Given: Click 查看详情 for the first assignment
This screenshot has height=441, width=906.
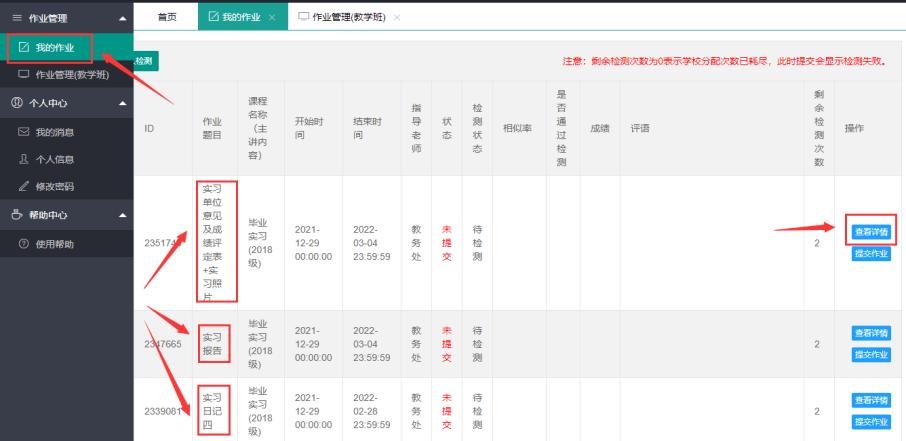Looking at the screenshot, I should tap(869, 232).
